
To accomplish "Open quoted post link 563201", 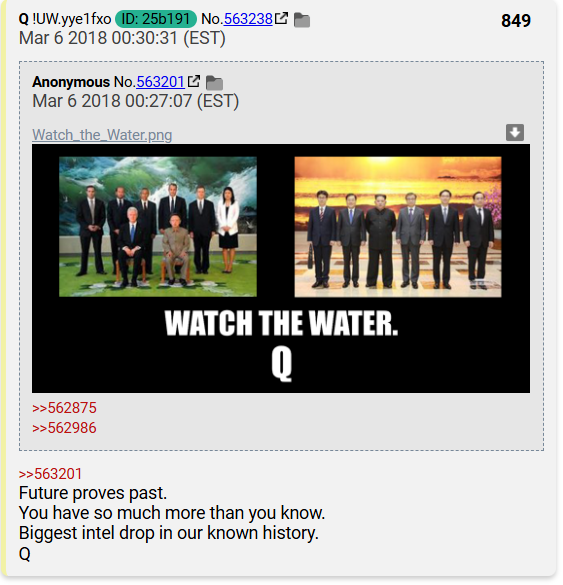I will pyautogui.click(x=160, y=82).
